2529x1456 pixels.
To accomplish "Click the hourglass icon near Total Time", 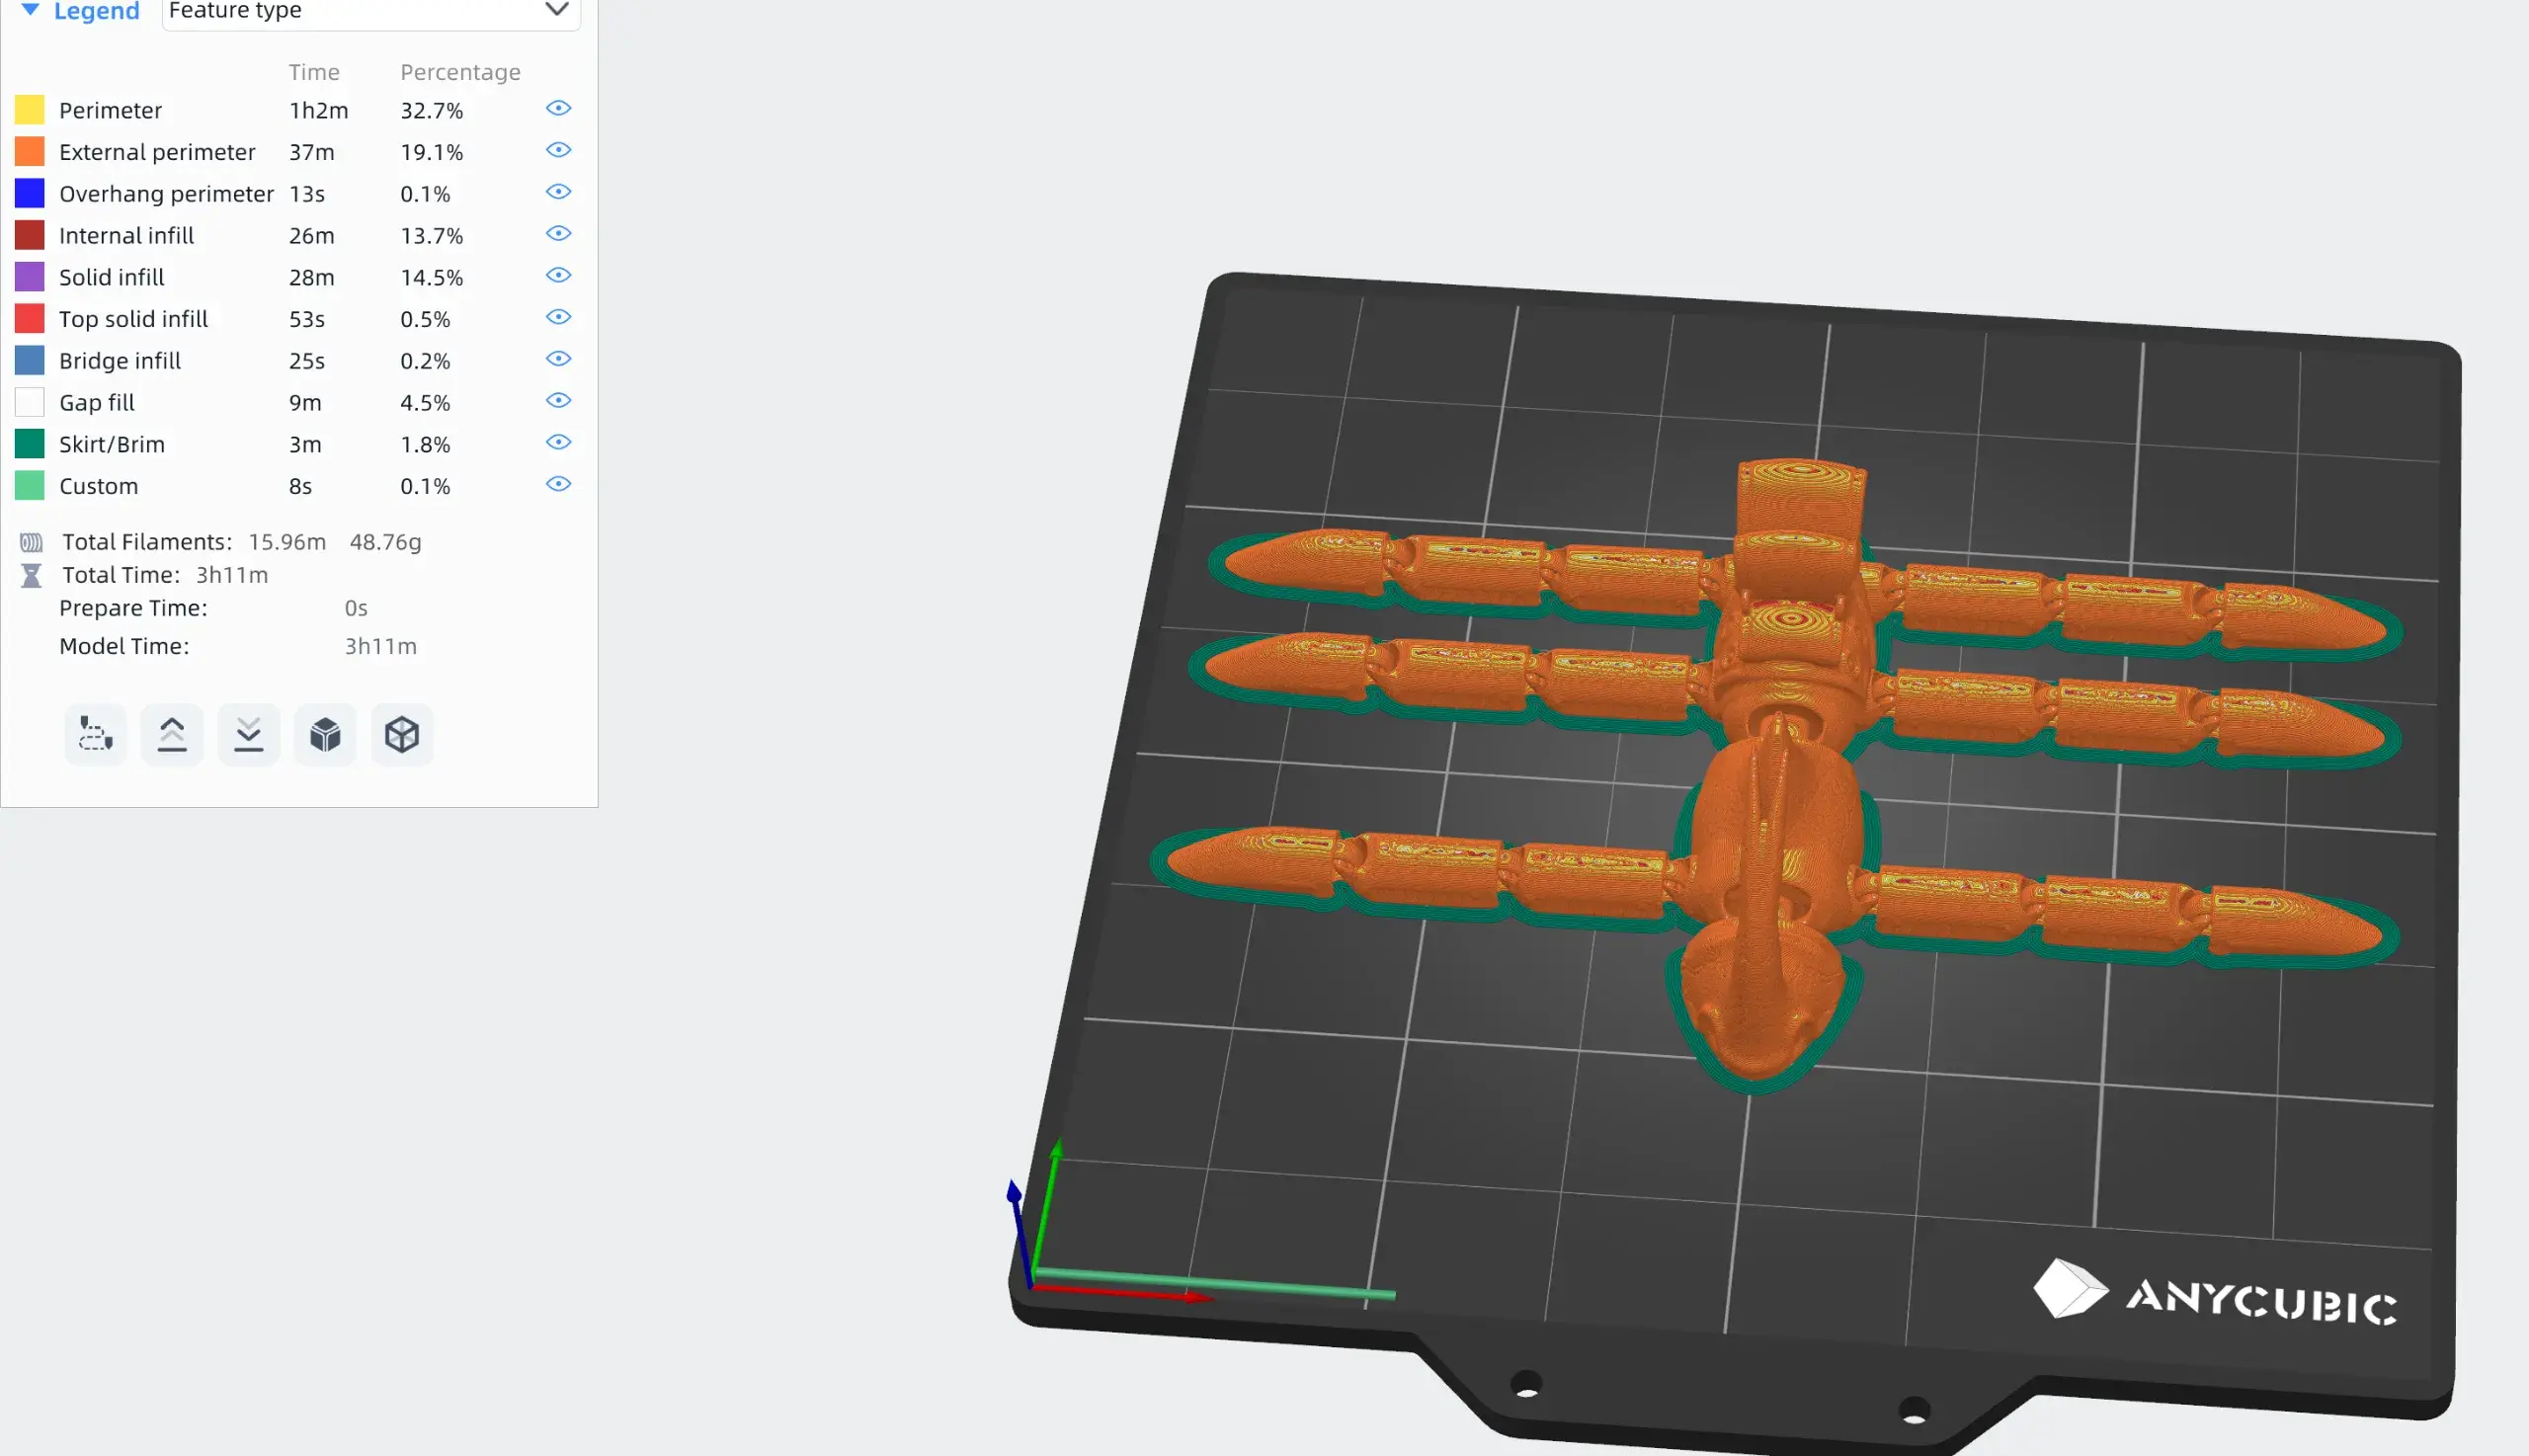I will pyautogui.click(x=31, y=575).
